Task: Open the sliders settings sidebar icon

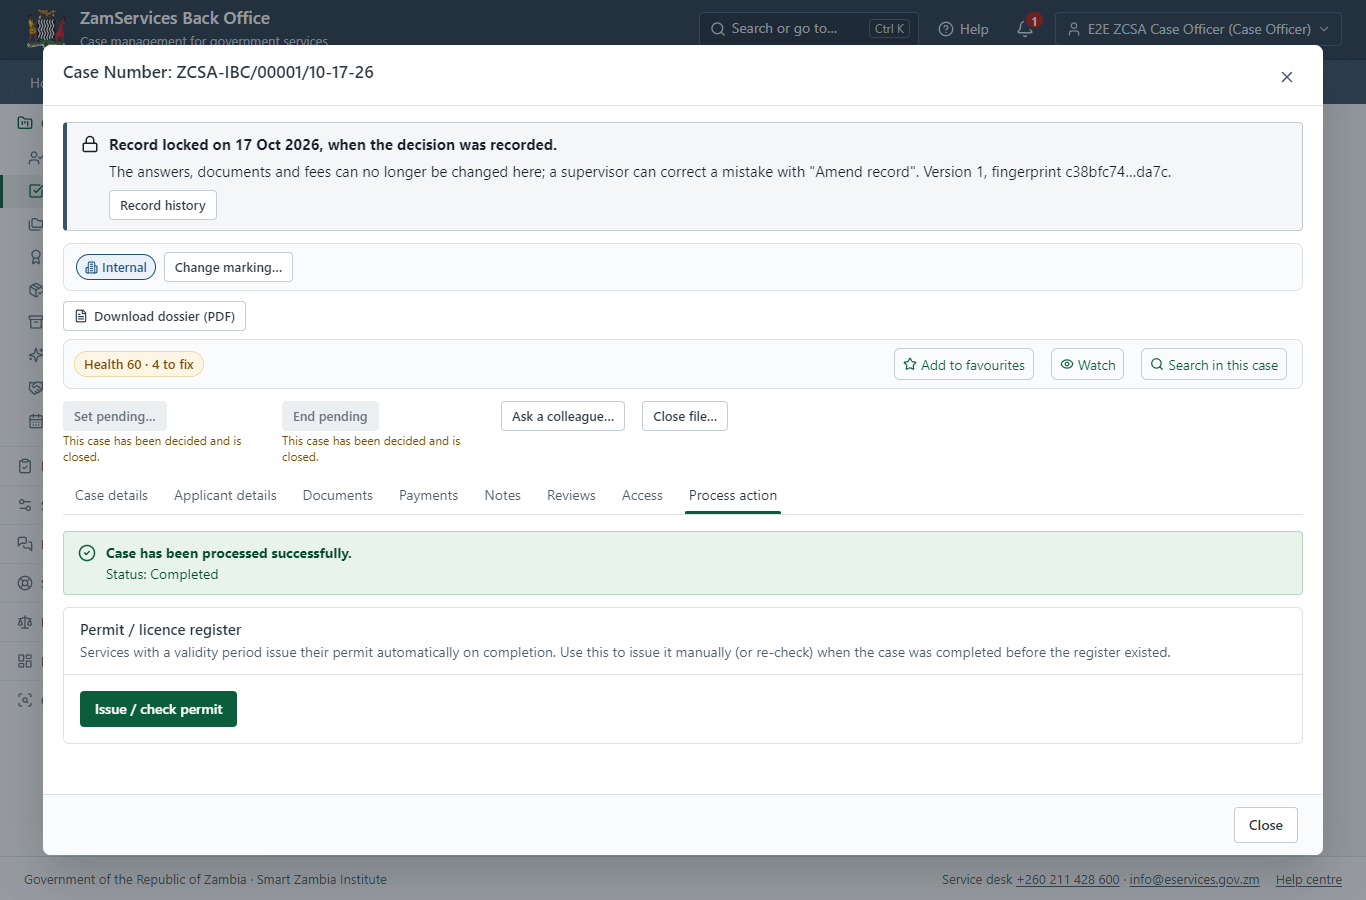Action: [25, 505]
